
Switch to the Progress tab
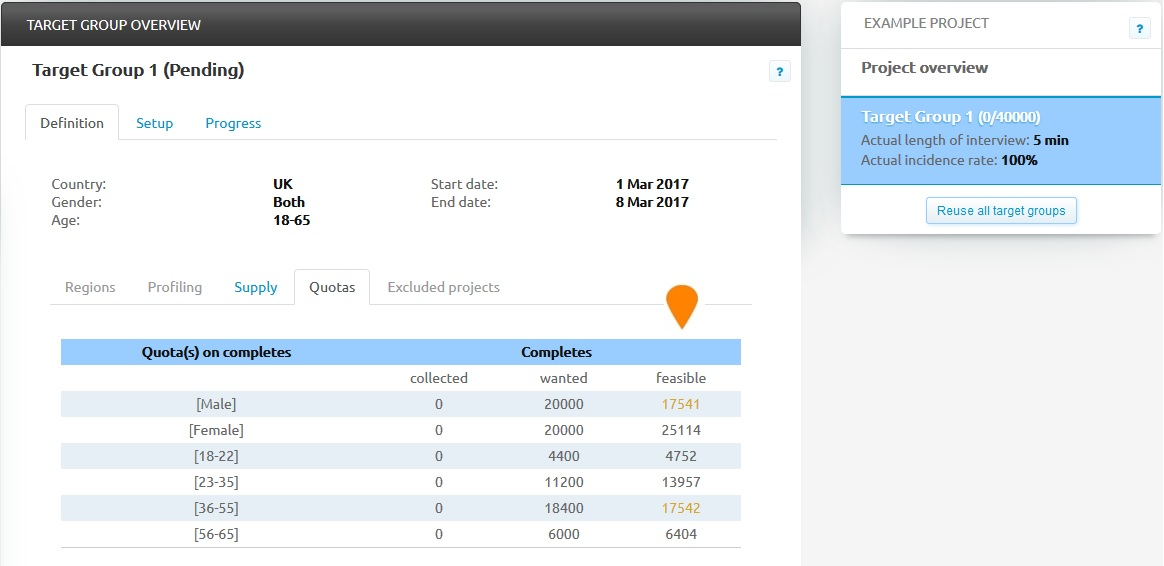point(233,123)
